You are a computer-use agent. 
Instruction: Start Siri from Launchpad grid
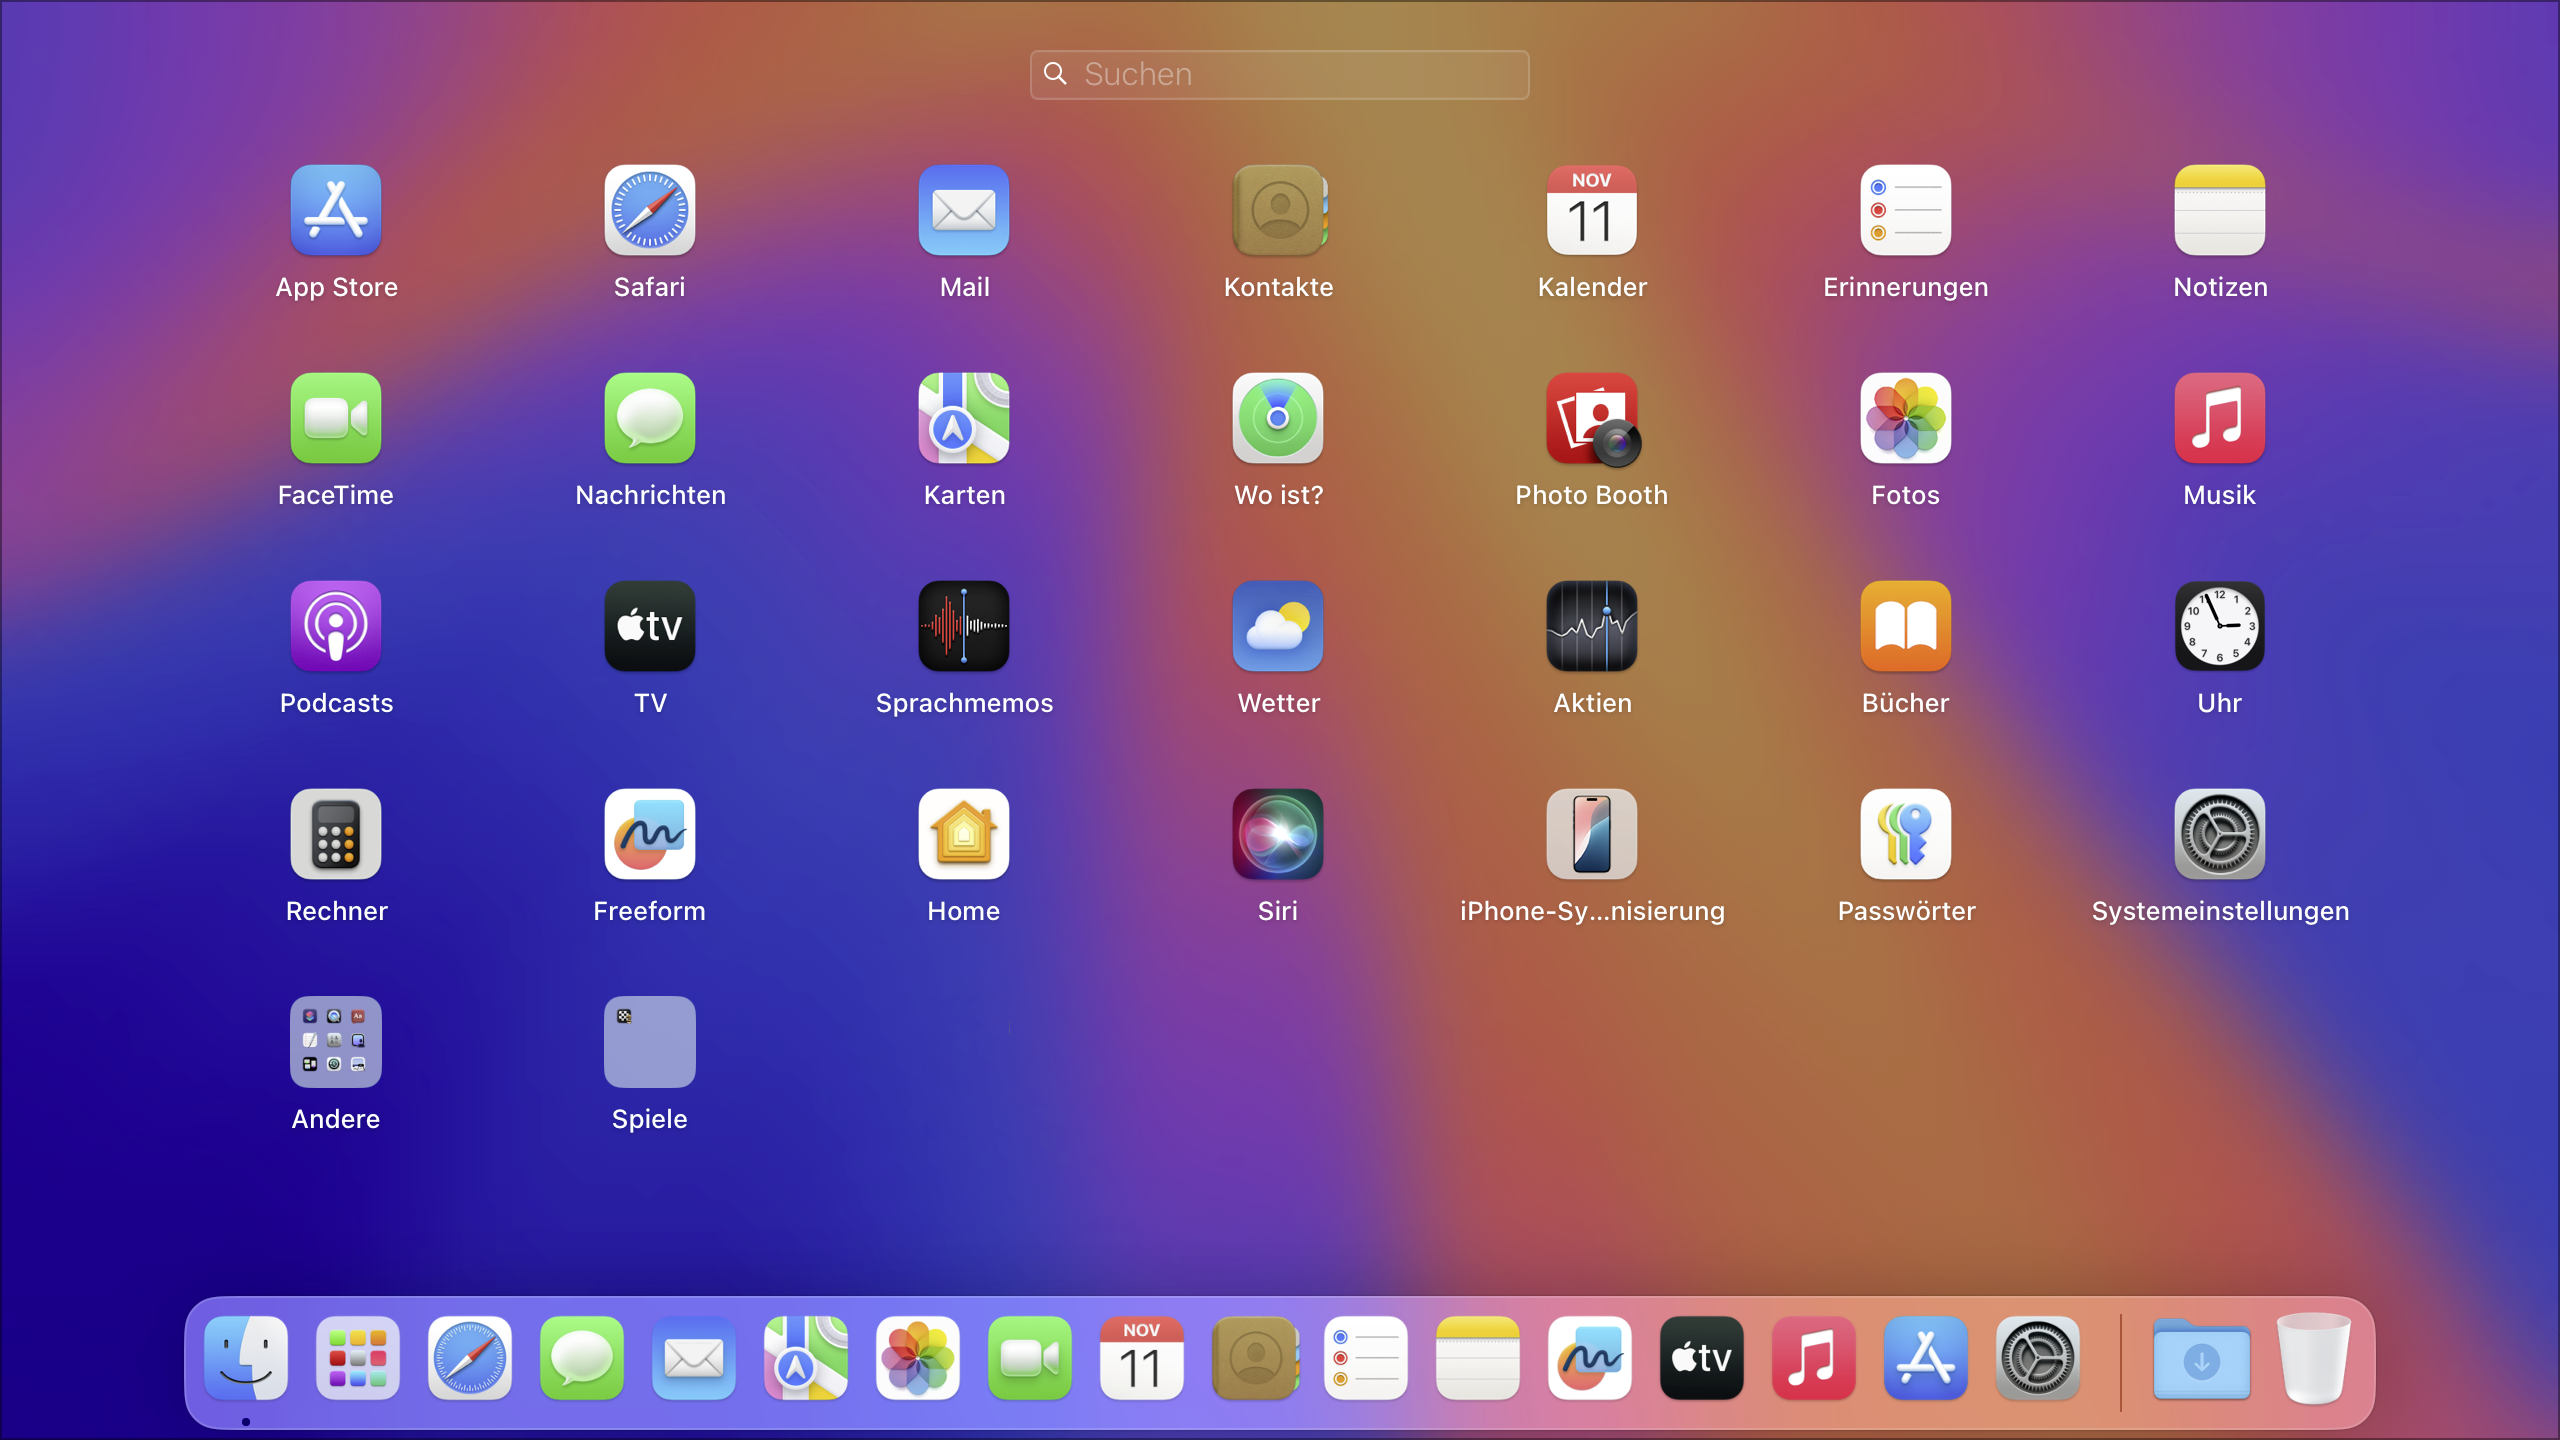[x=1278, y=835]
